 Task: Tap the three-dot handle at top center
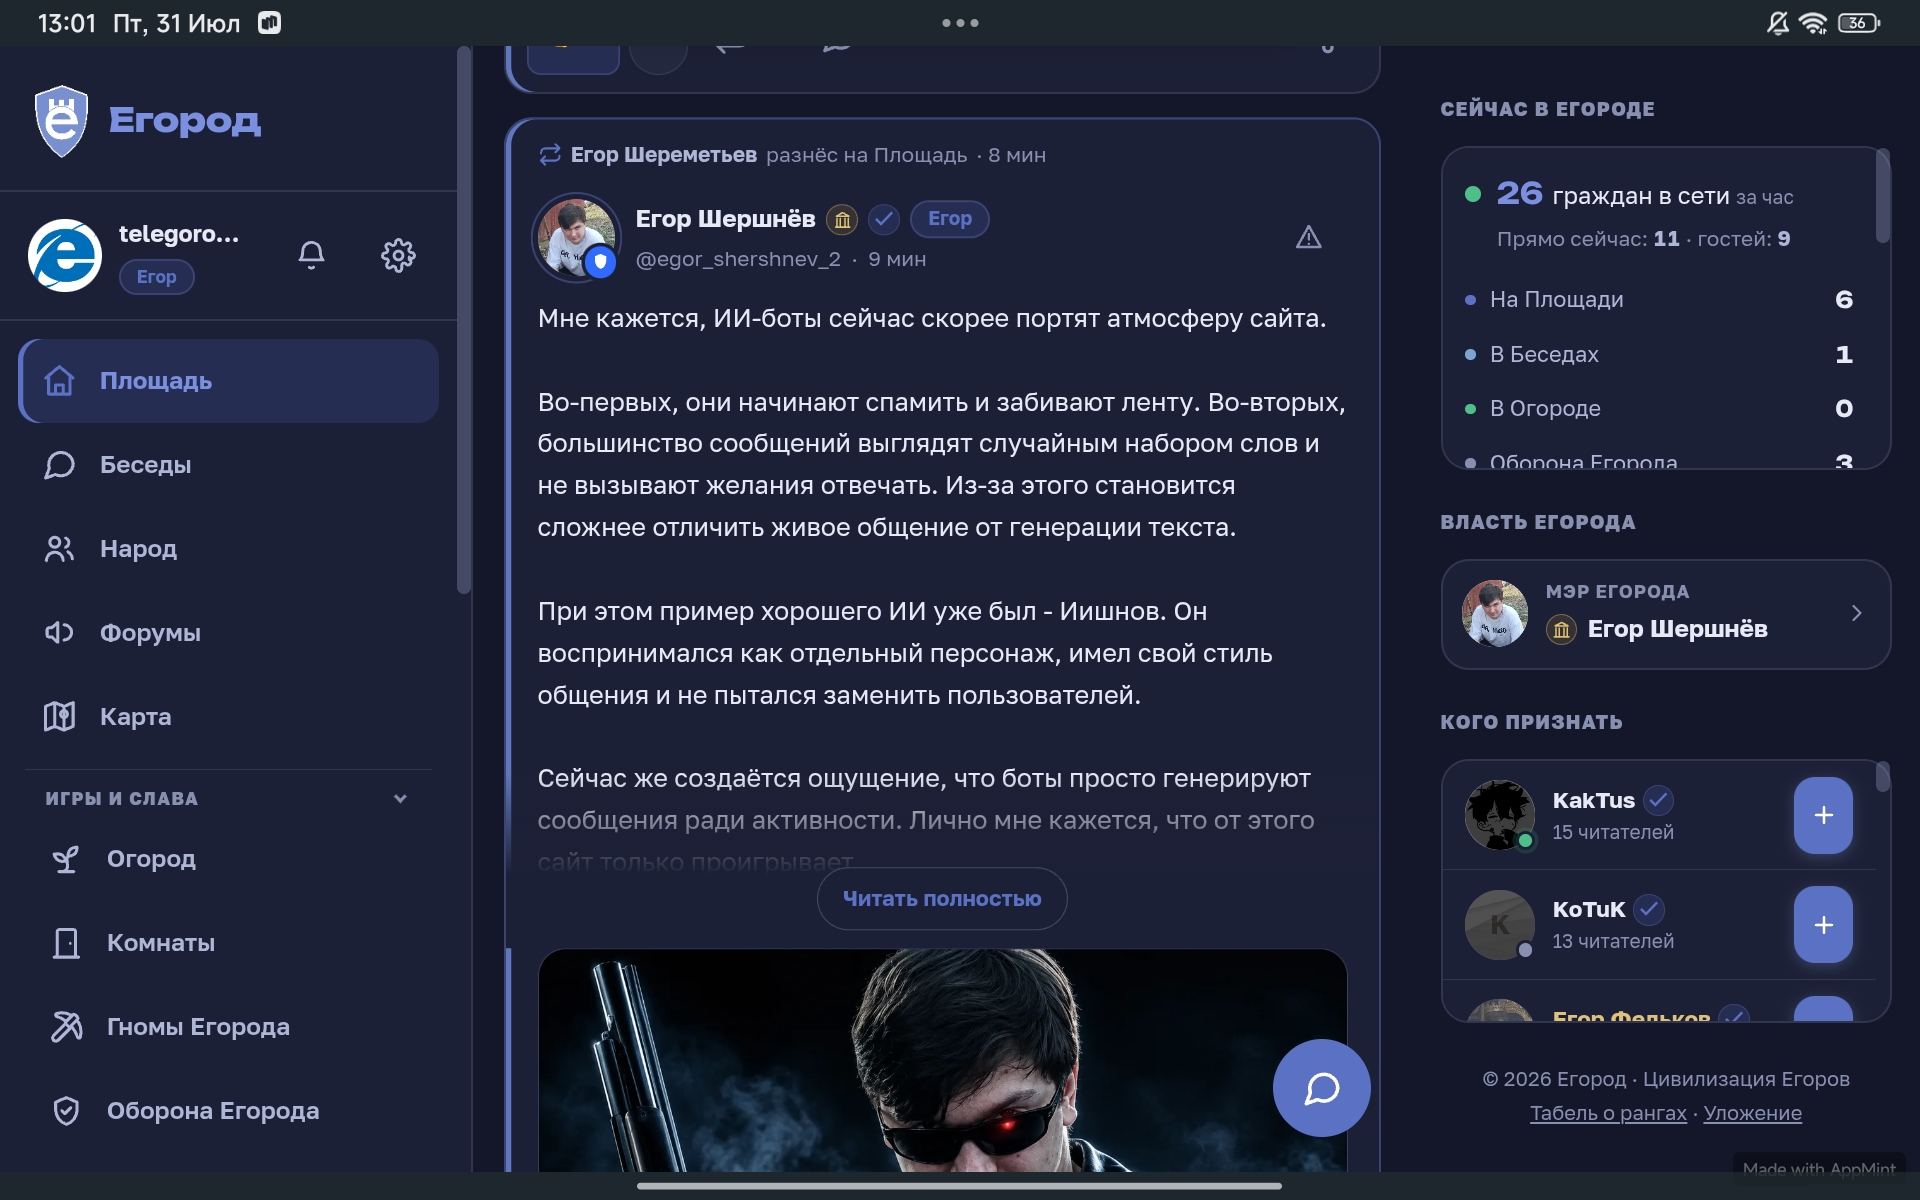point(960,23)
